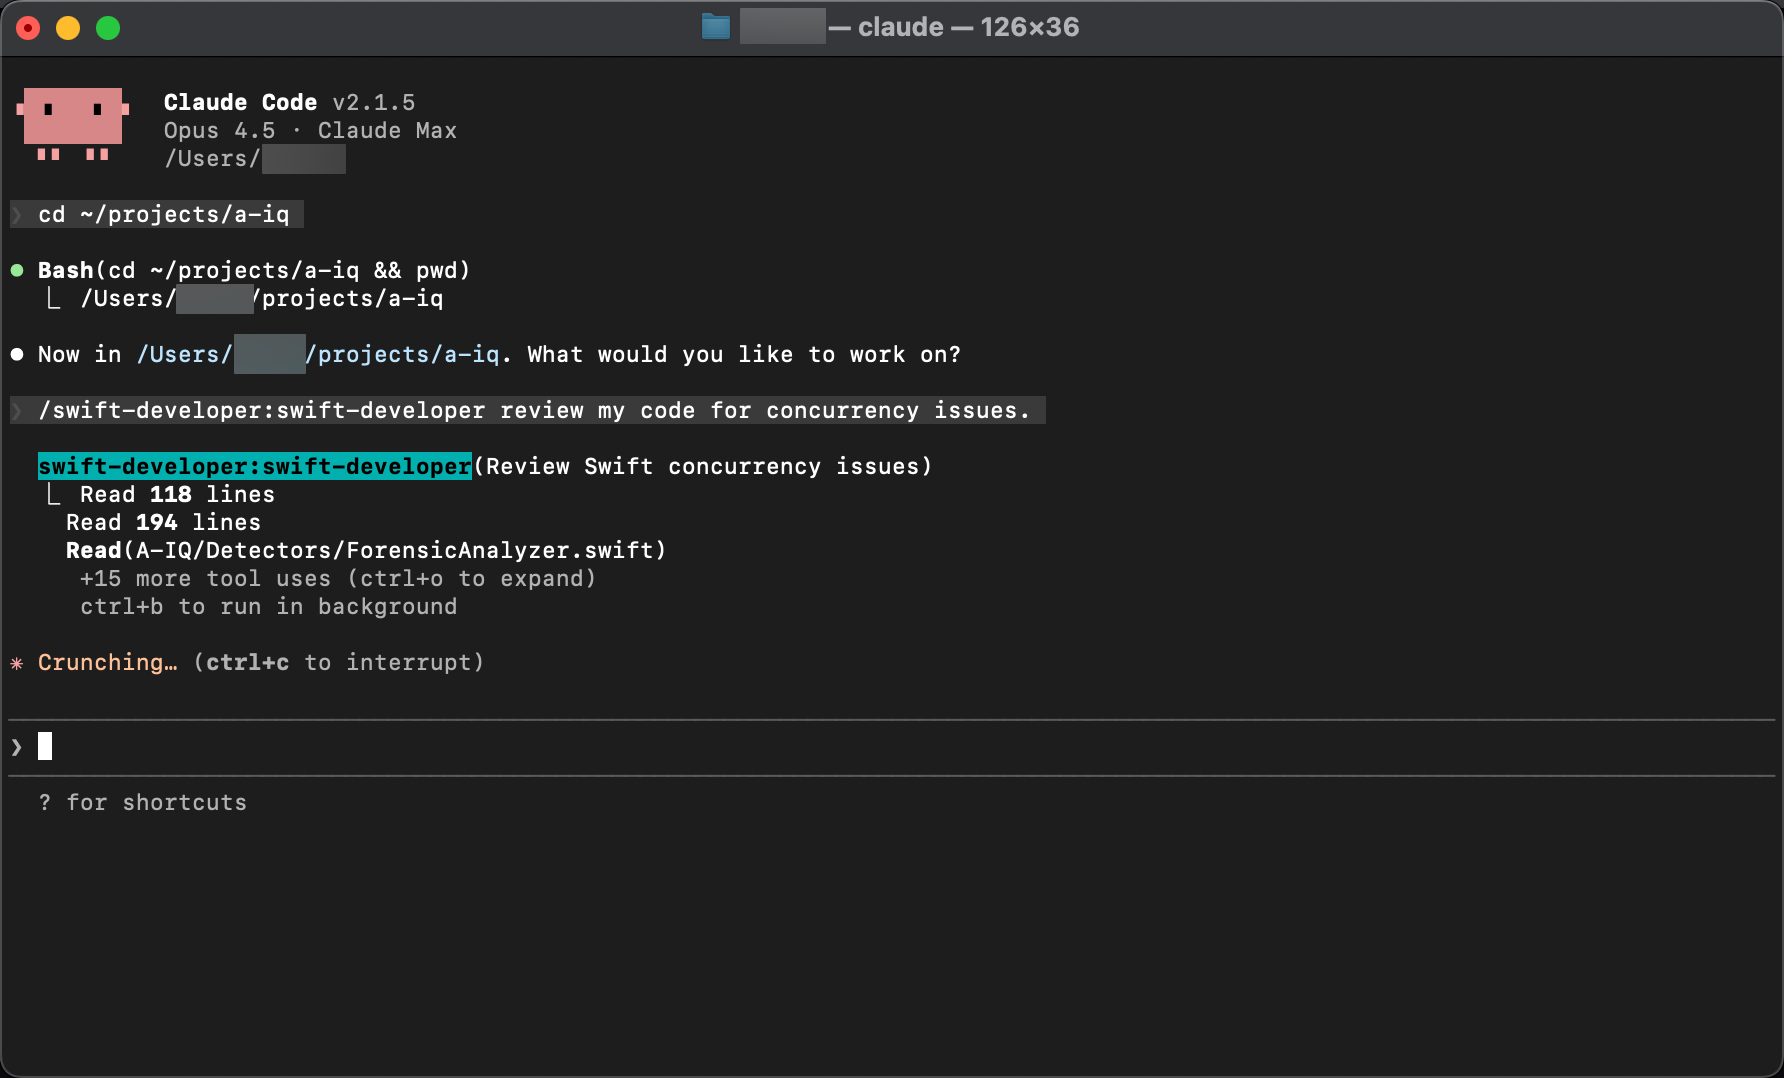Image resolution: width=1784 pixels, height=1078 pixels.
Task: Click the 'Bash(cd ~/projects/a-iq && pwd)' tool call
Action: (x=254, y=271)
